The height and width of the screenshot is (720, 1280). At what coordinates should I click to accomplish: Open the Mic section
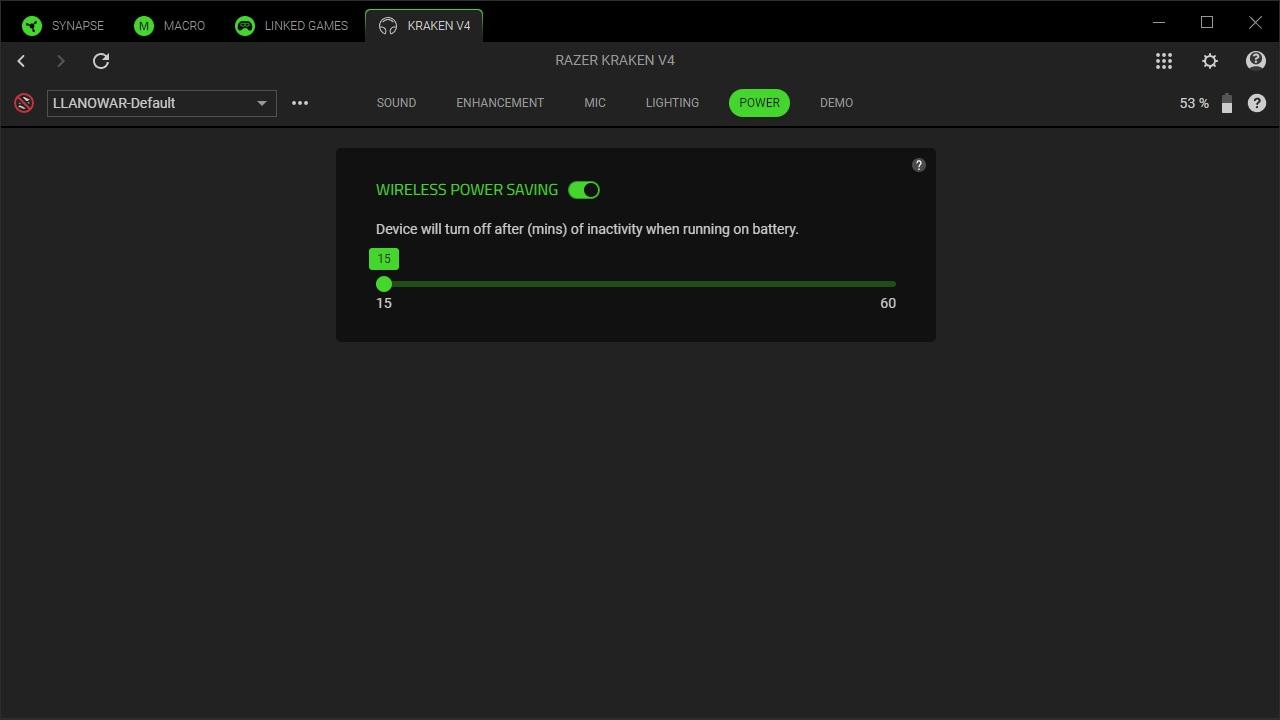click(595, 103)
